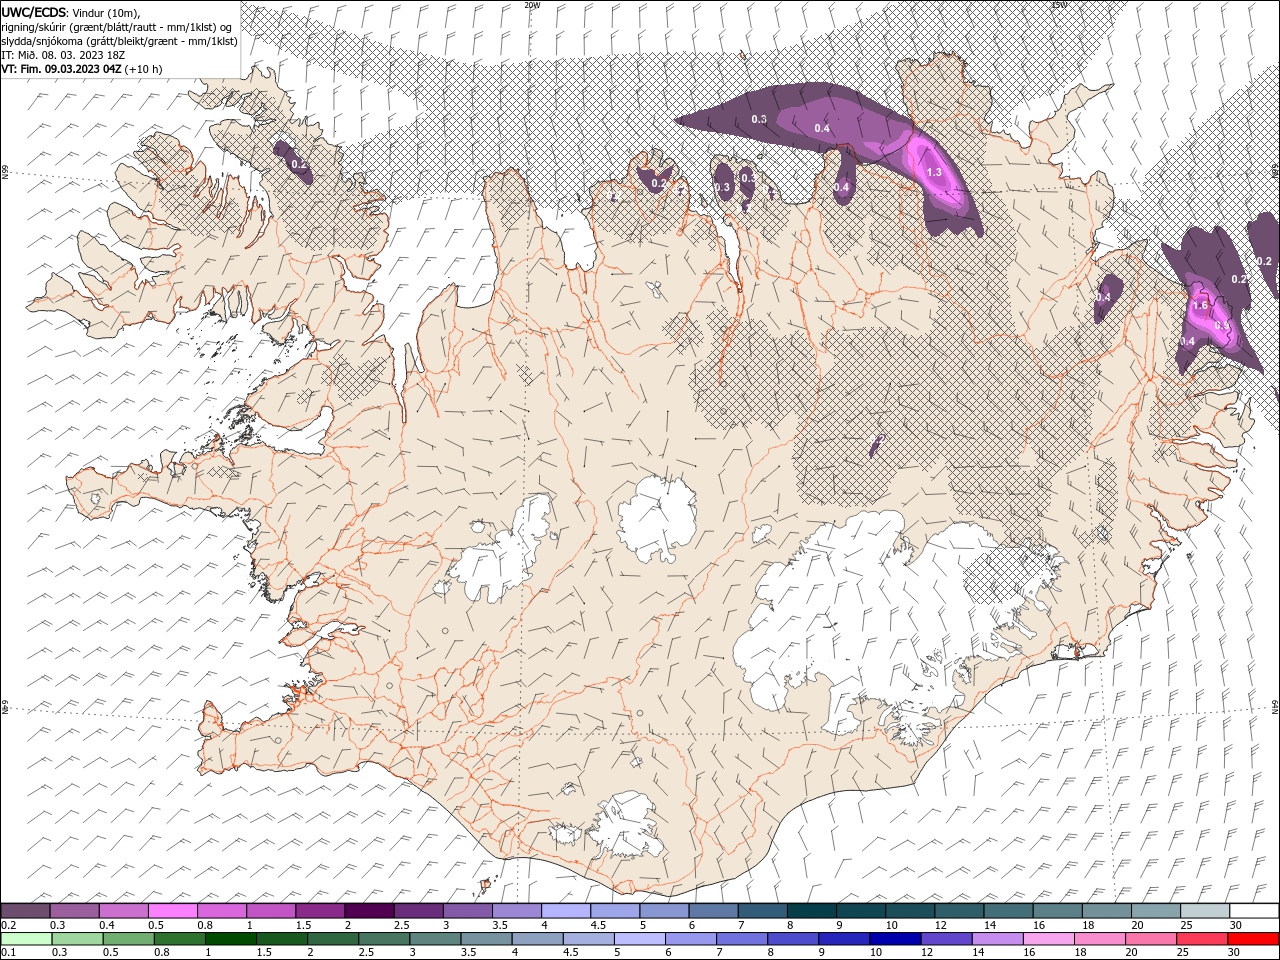Pick upper legend swatch between 18 and 20
This screenshot has width=1280, height=960.
[1106, 911]
